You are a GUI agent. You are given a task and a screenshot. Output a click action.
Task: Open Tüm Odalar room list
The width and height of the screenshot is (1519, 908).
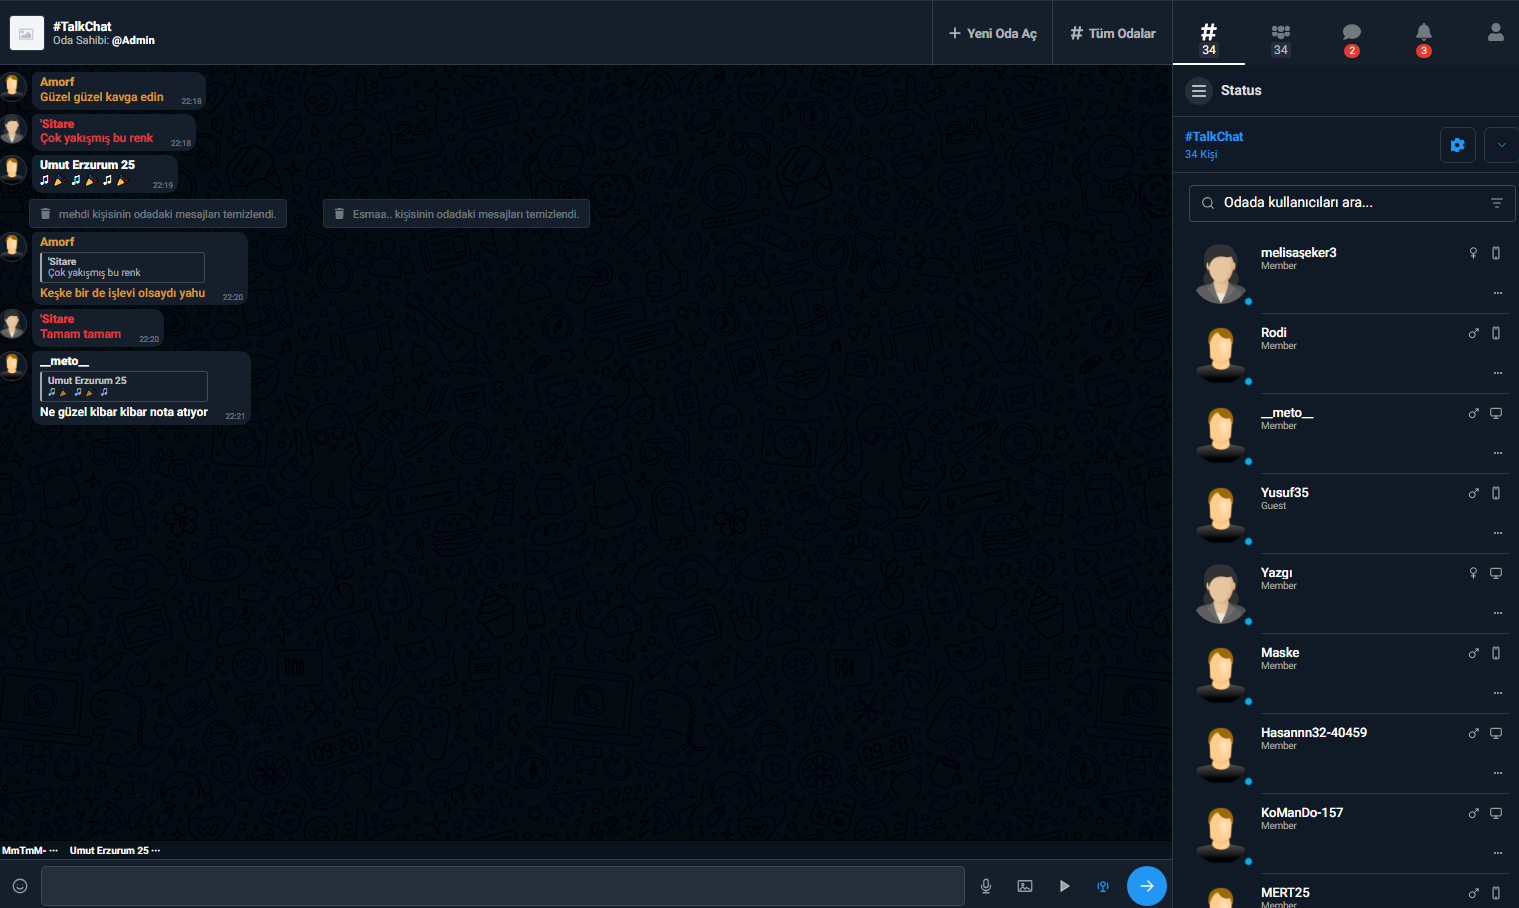pyautogui.click(x=1113, y=33)
